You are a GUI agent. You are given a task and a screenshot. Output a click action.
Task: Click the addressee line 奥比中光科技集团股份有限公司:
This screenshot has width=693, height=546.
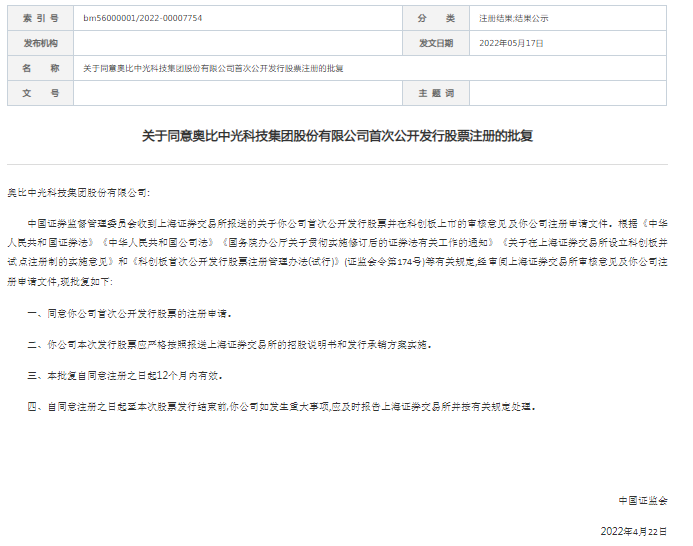point(79,193)
